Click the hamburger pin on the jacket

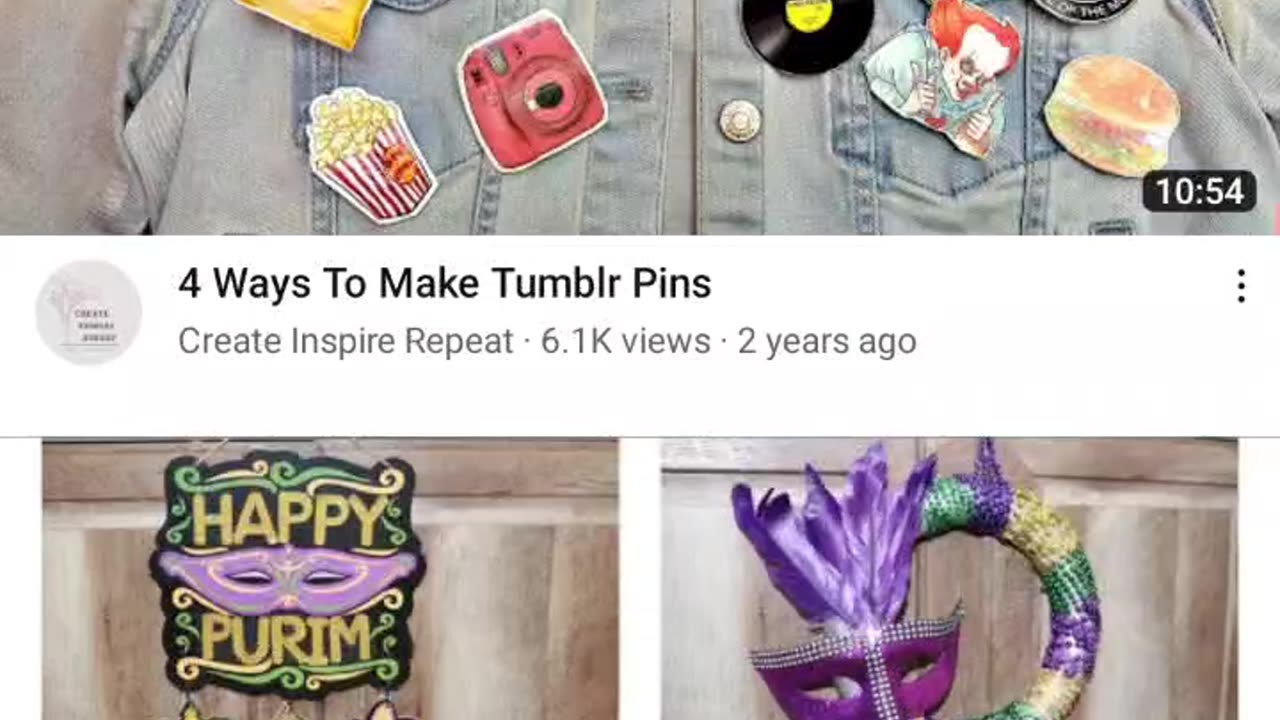coord(1112,115)
